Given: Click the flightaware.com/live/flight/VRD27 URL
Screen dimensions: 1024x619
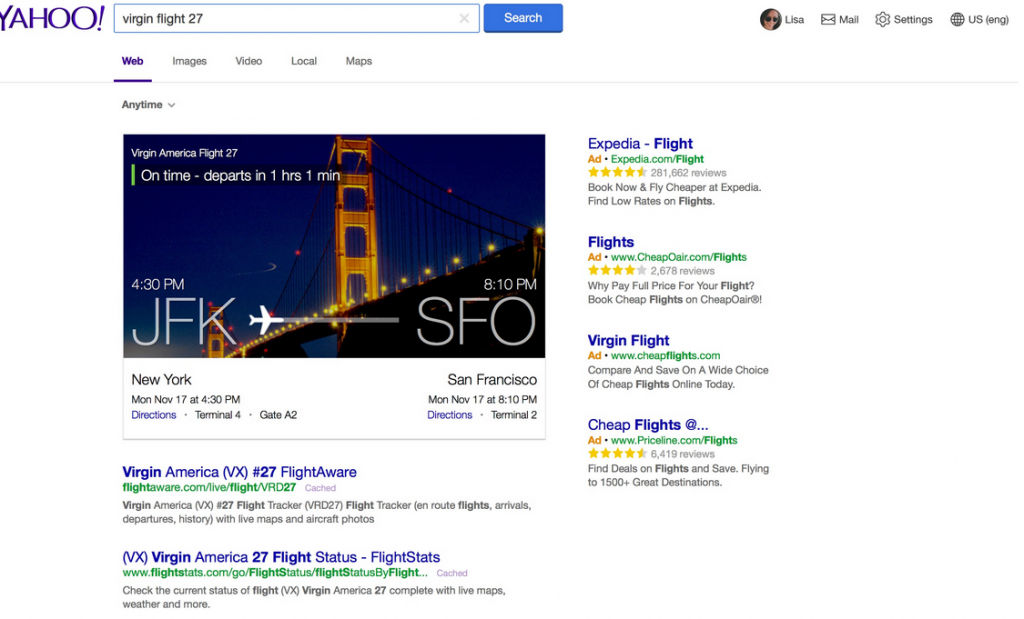Looking at the screenshot, I should coord(209,487).
